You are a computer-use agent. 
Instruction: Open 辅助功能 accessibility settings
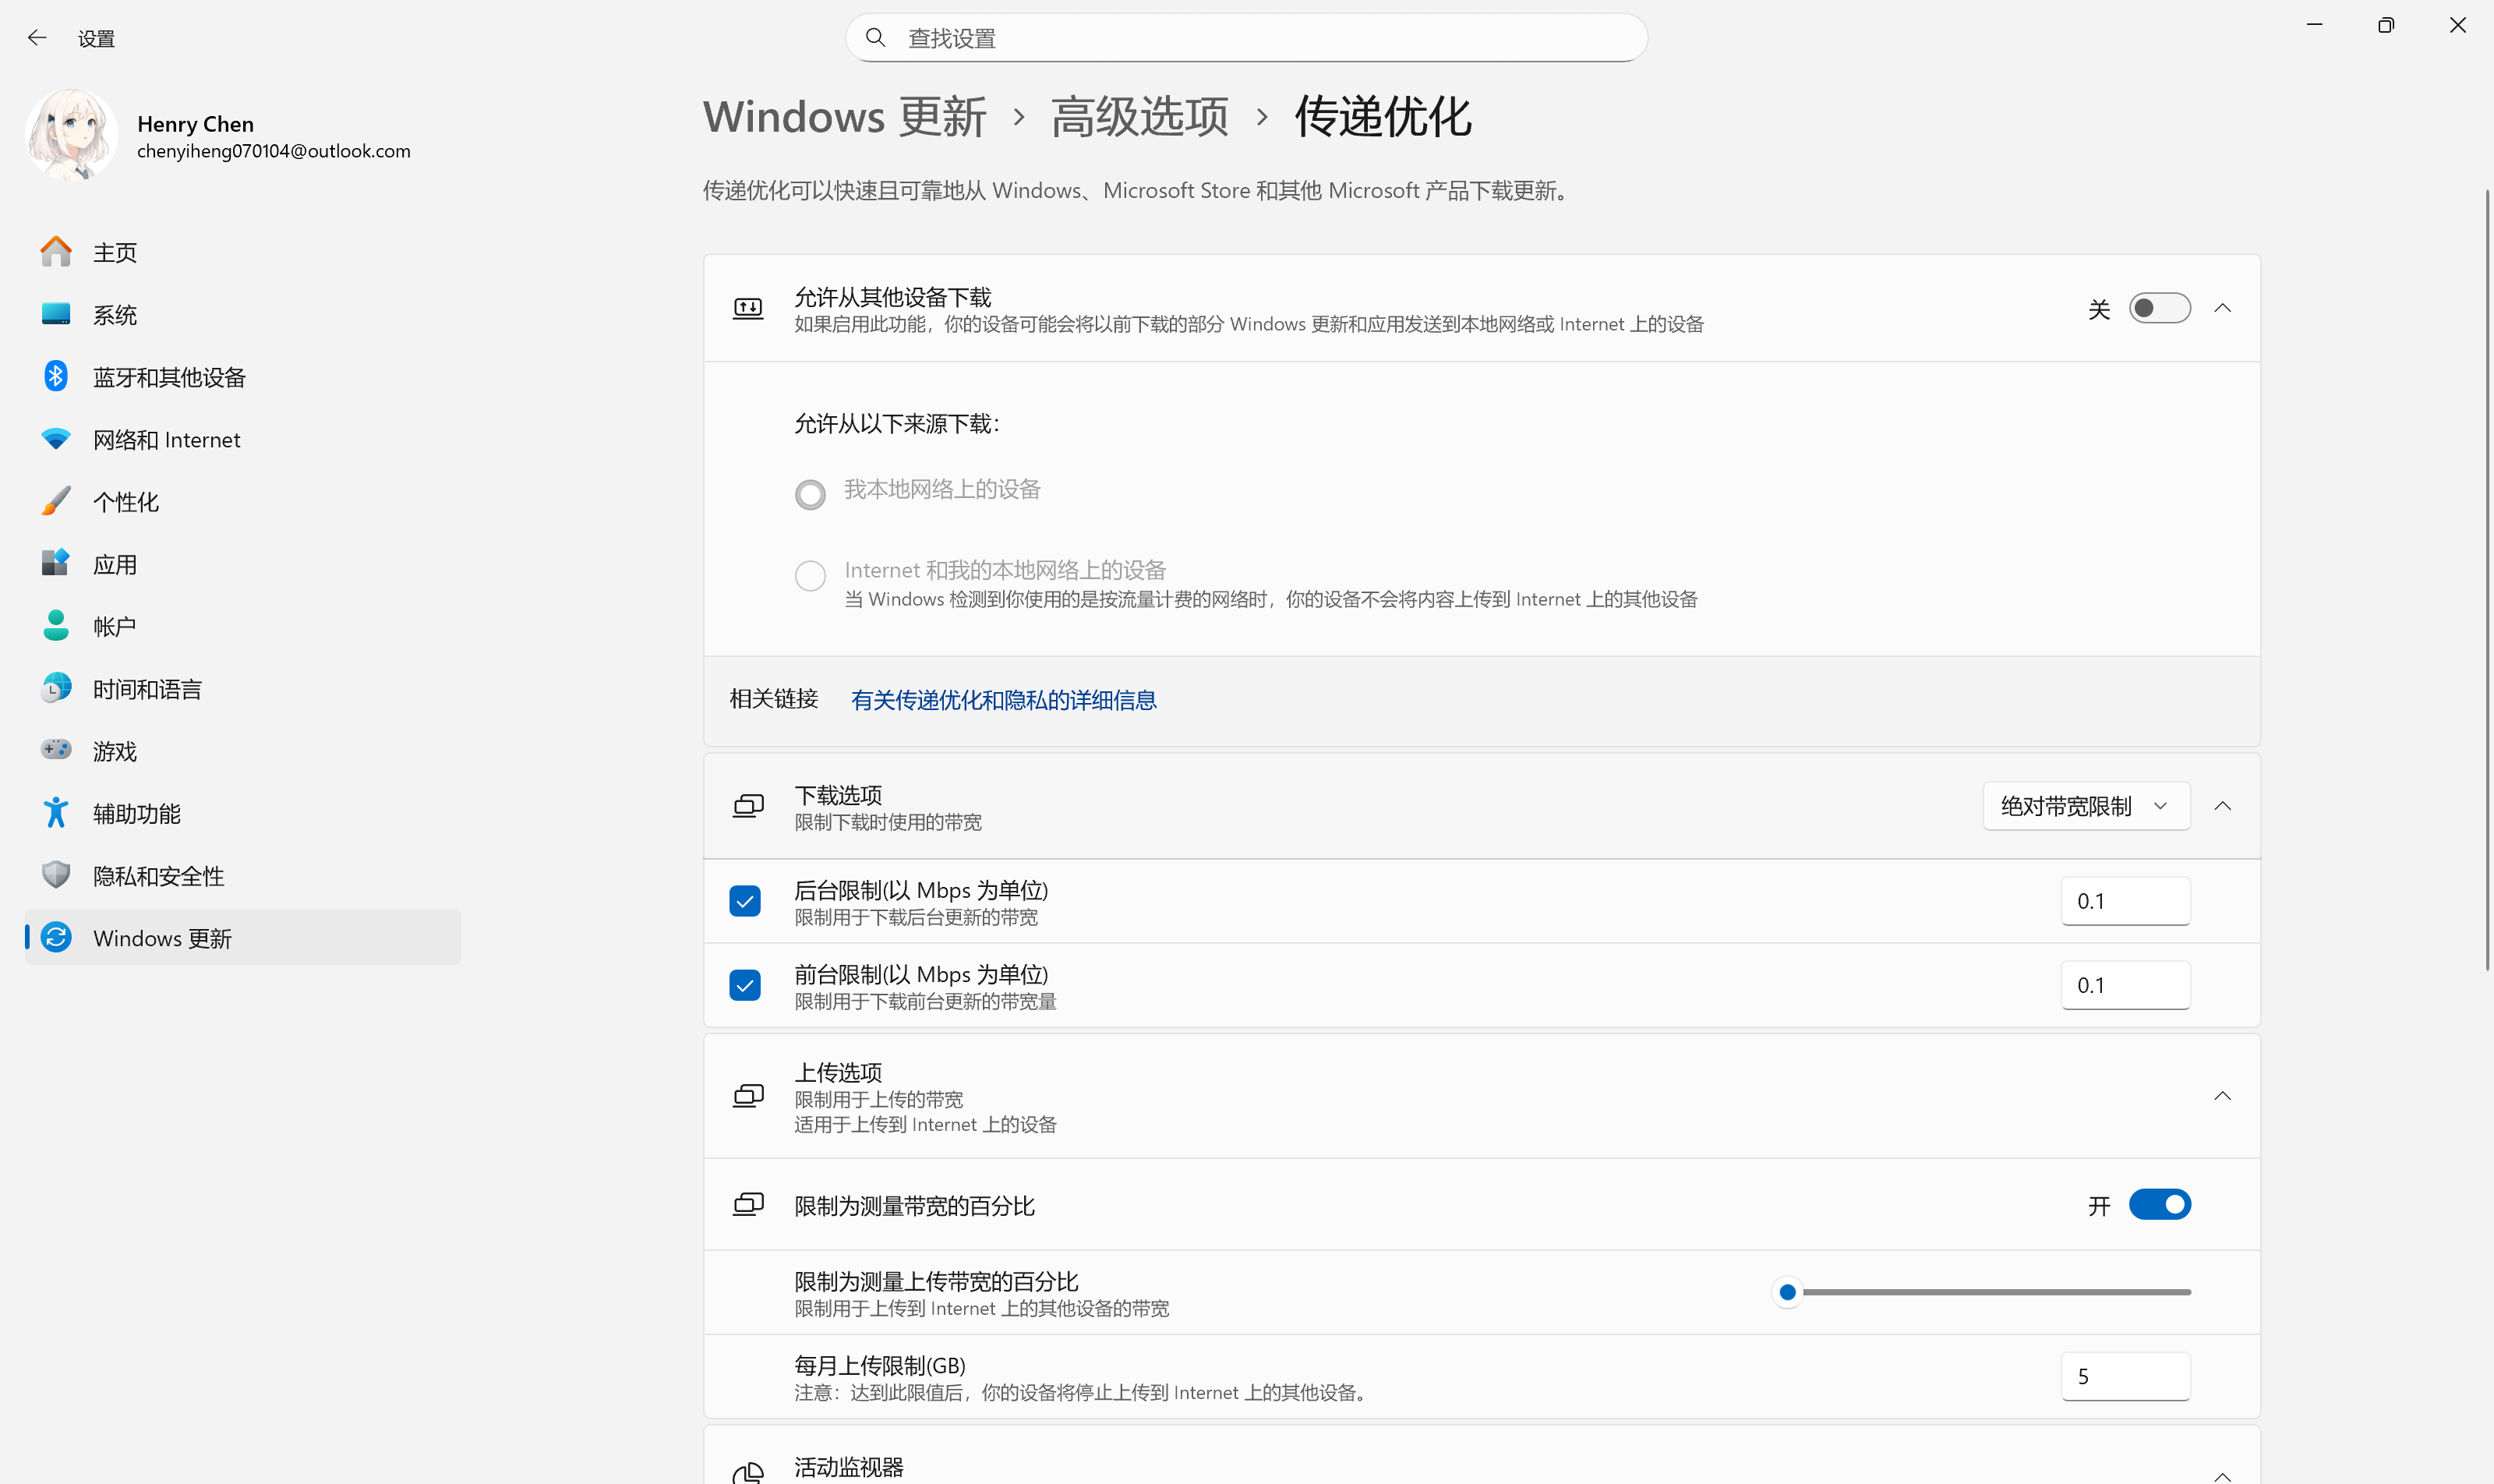[136, 814]
